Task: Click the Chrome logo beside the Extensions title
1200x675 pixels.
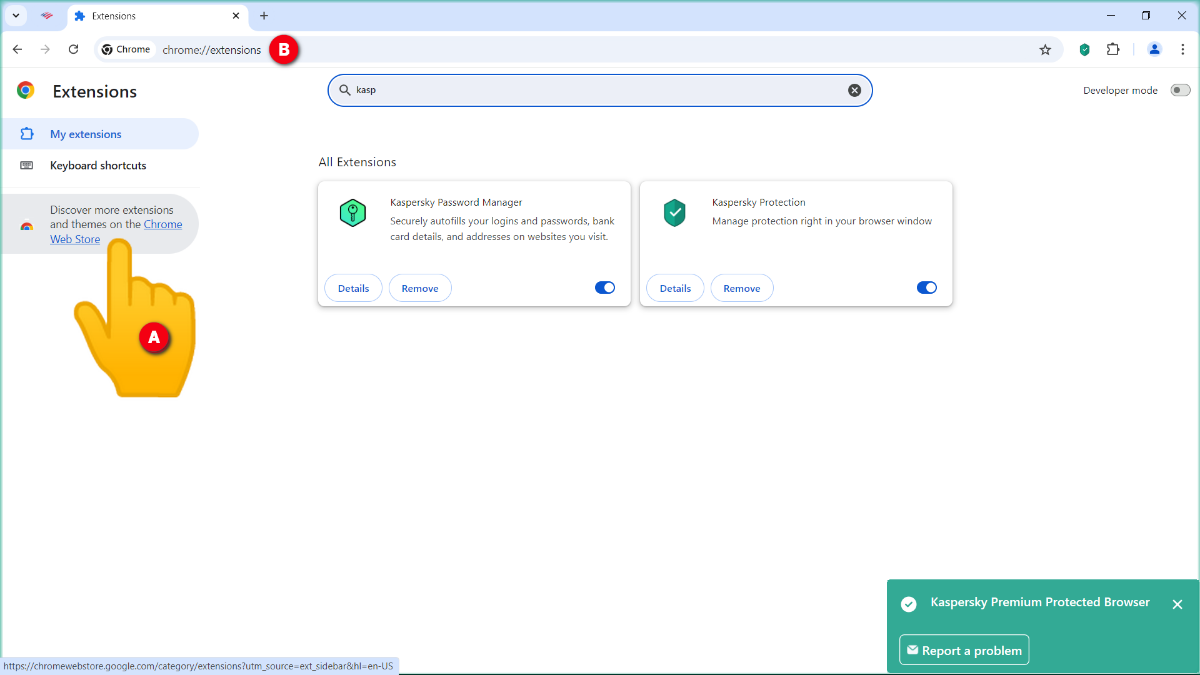Action: coord(26,90)
